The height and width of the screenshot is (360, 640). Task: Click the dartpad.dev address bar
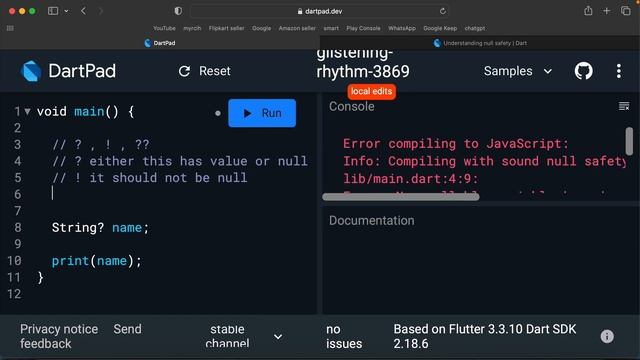[x=320, y=11]
